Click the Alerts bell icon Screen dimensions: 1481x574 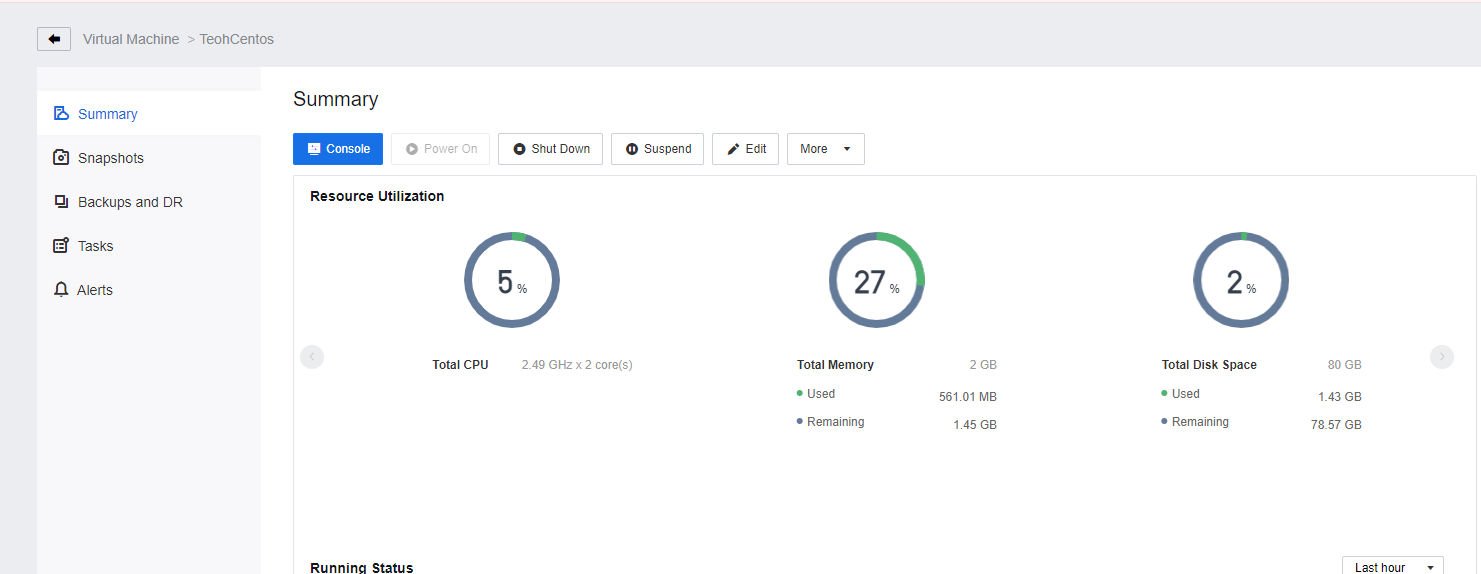pyautogui.click(x=61, y=290)
